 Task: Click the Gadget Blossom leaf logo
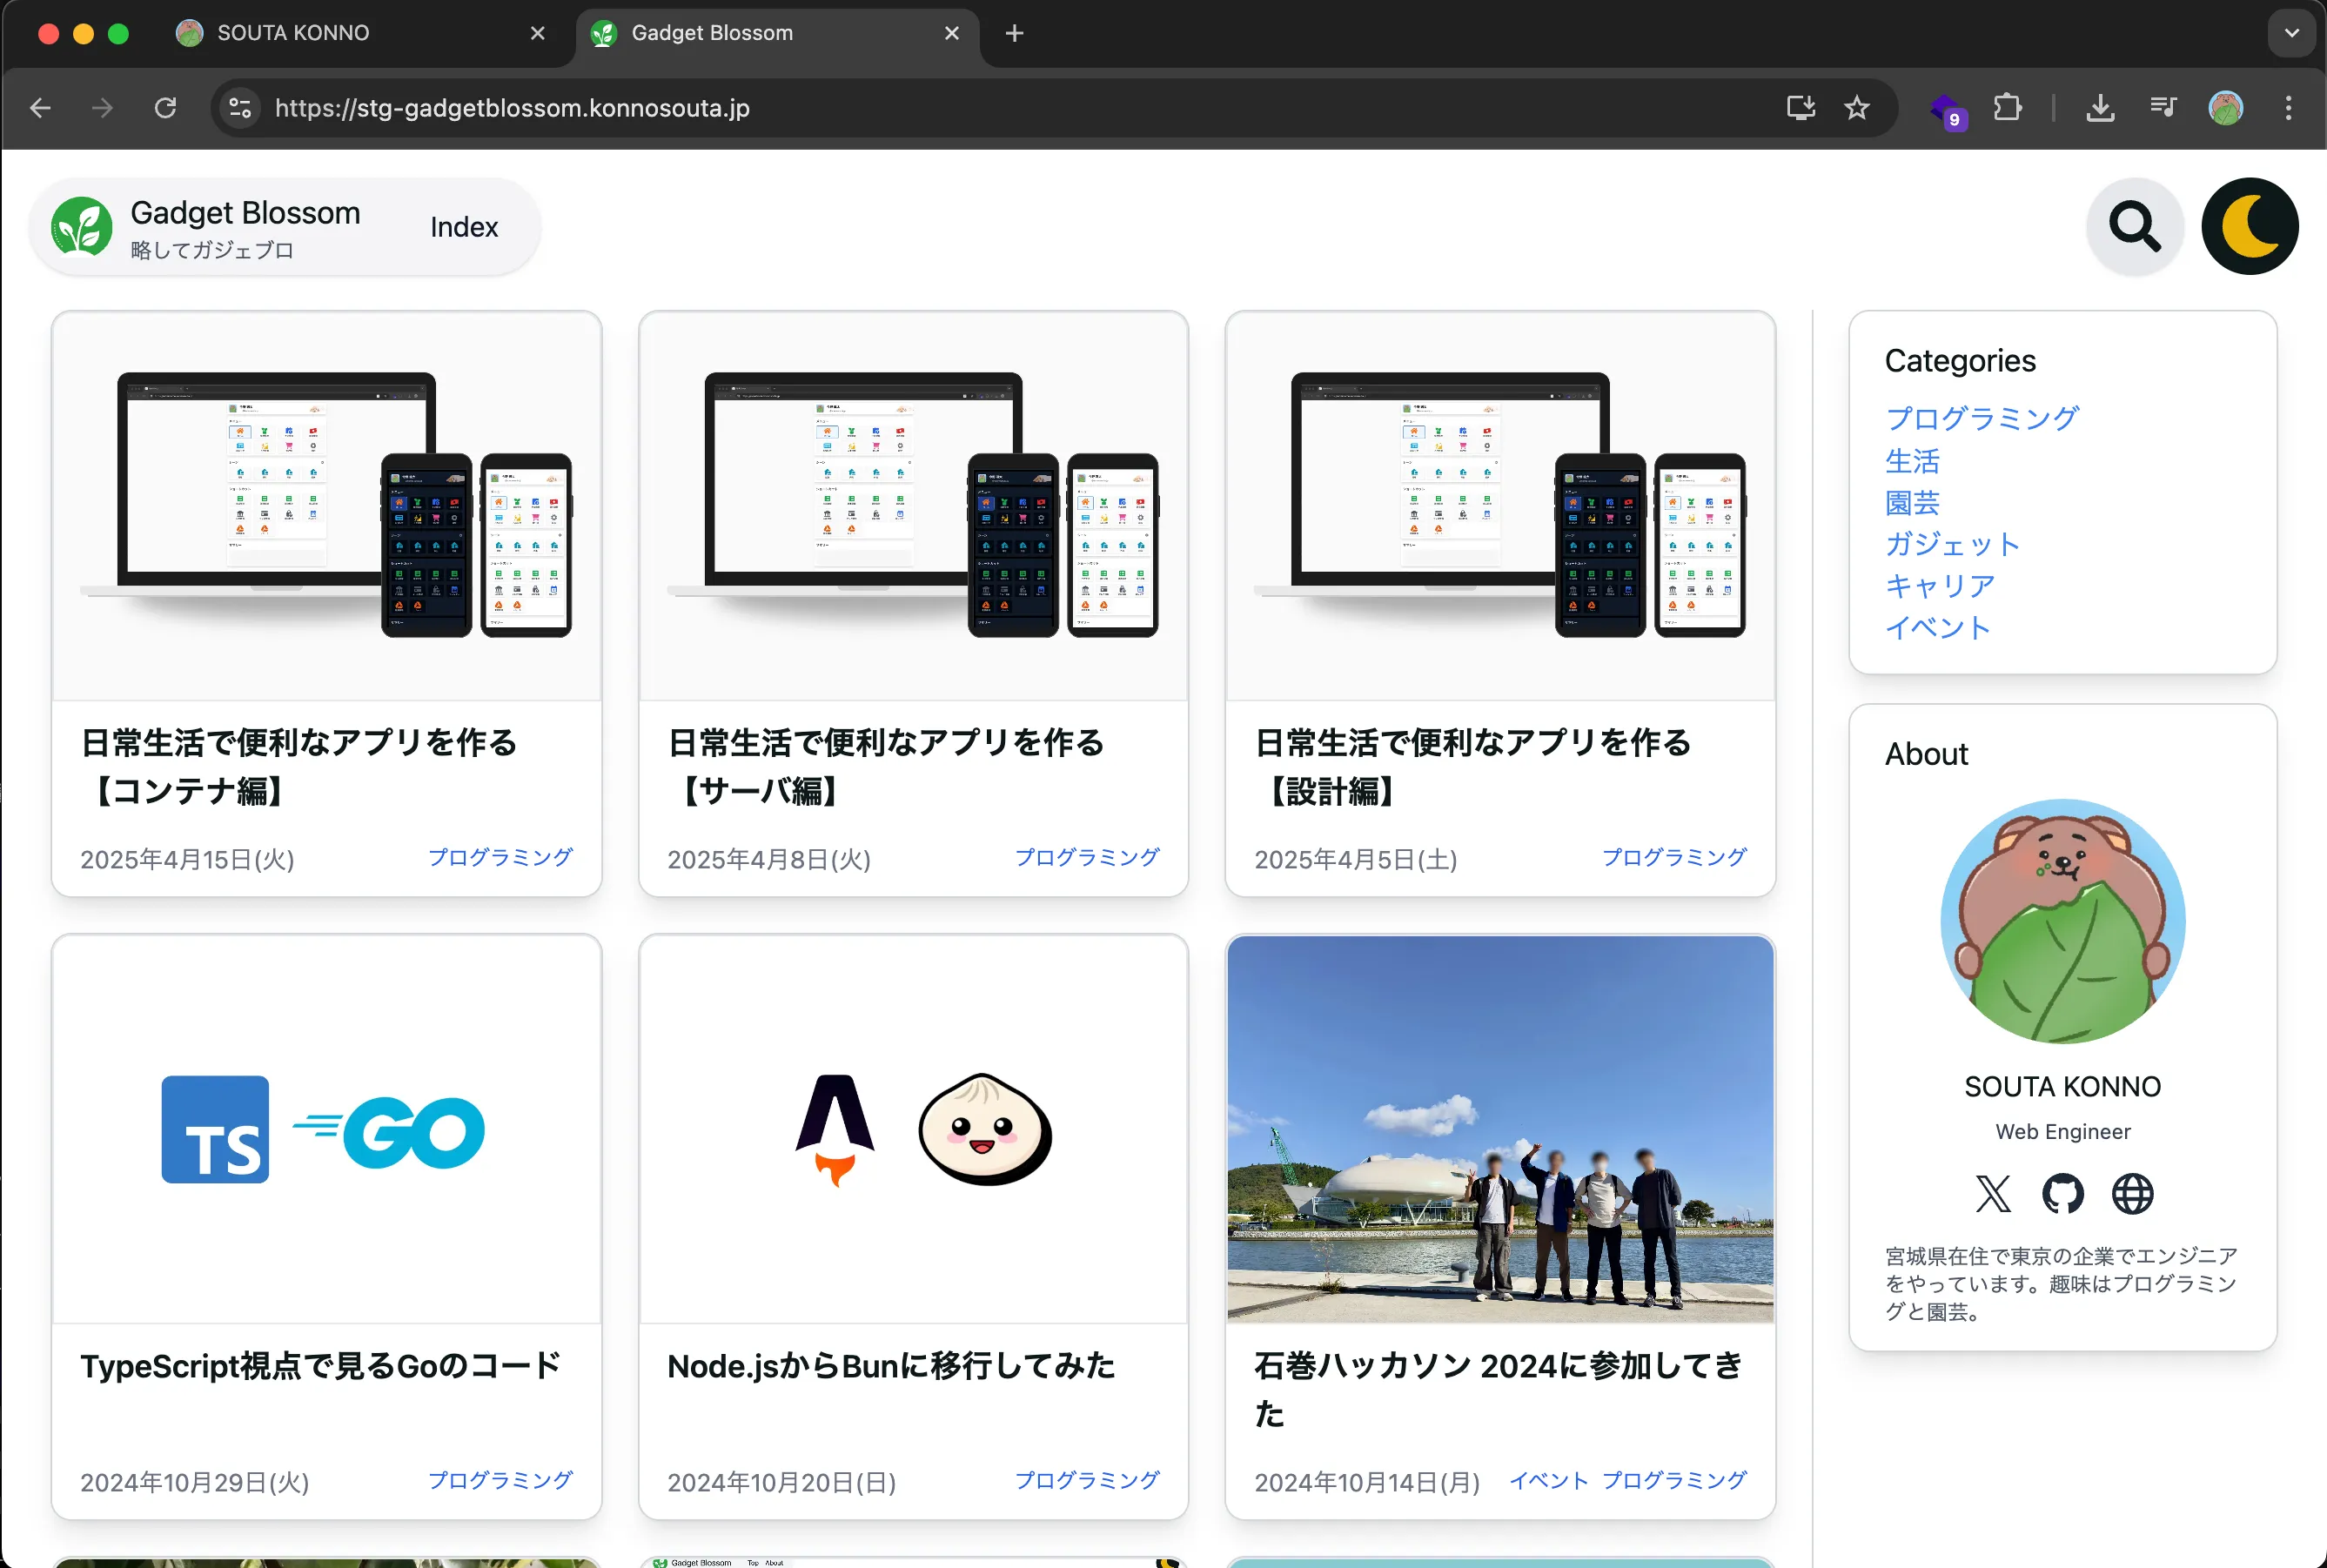click(x=83, y=226)
